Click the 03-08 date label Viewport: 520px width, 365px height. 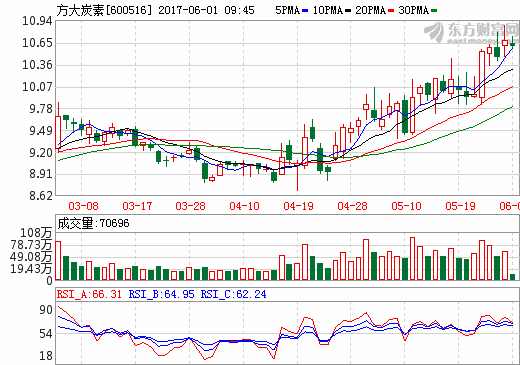[x=83, y=206]
